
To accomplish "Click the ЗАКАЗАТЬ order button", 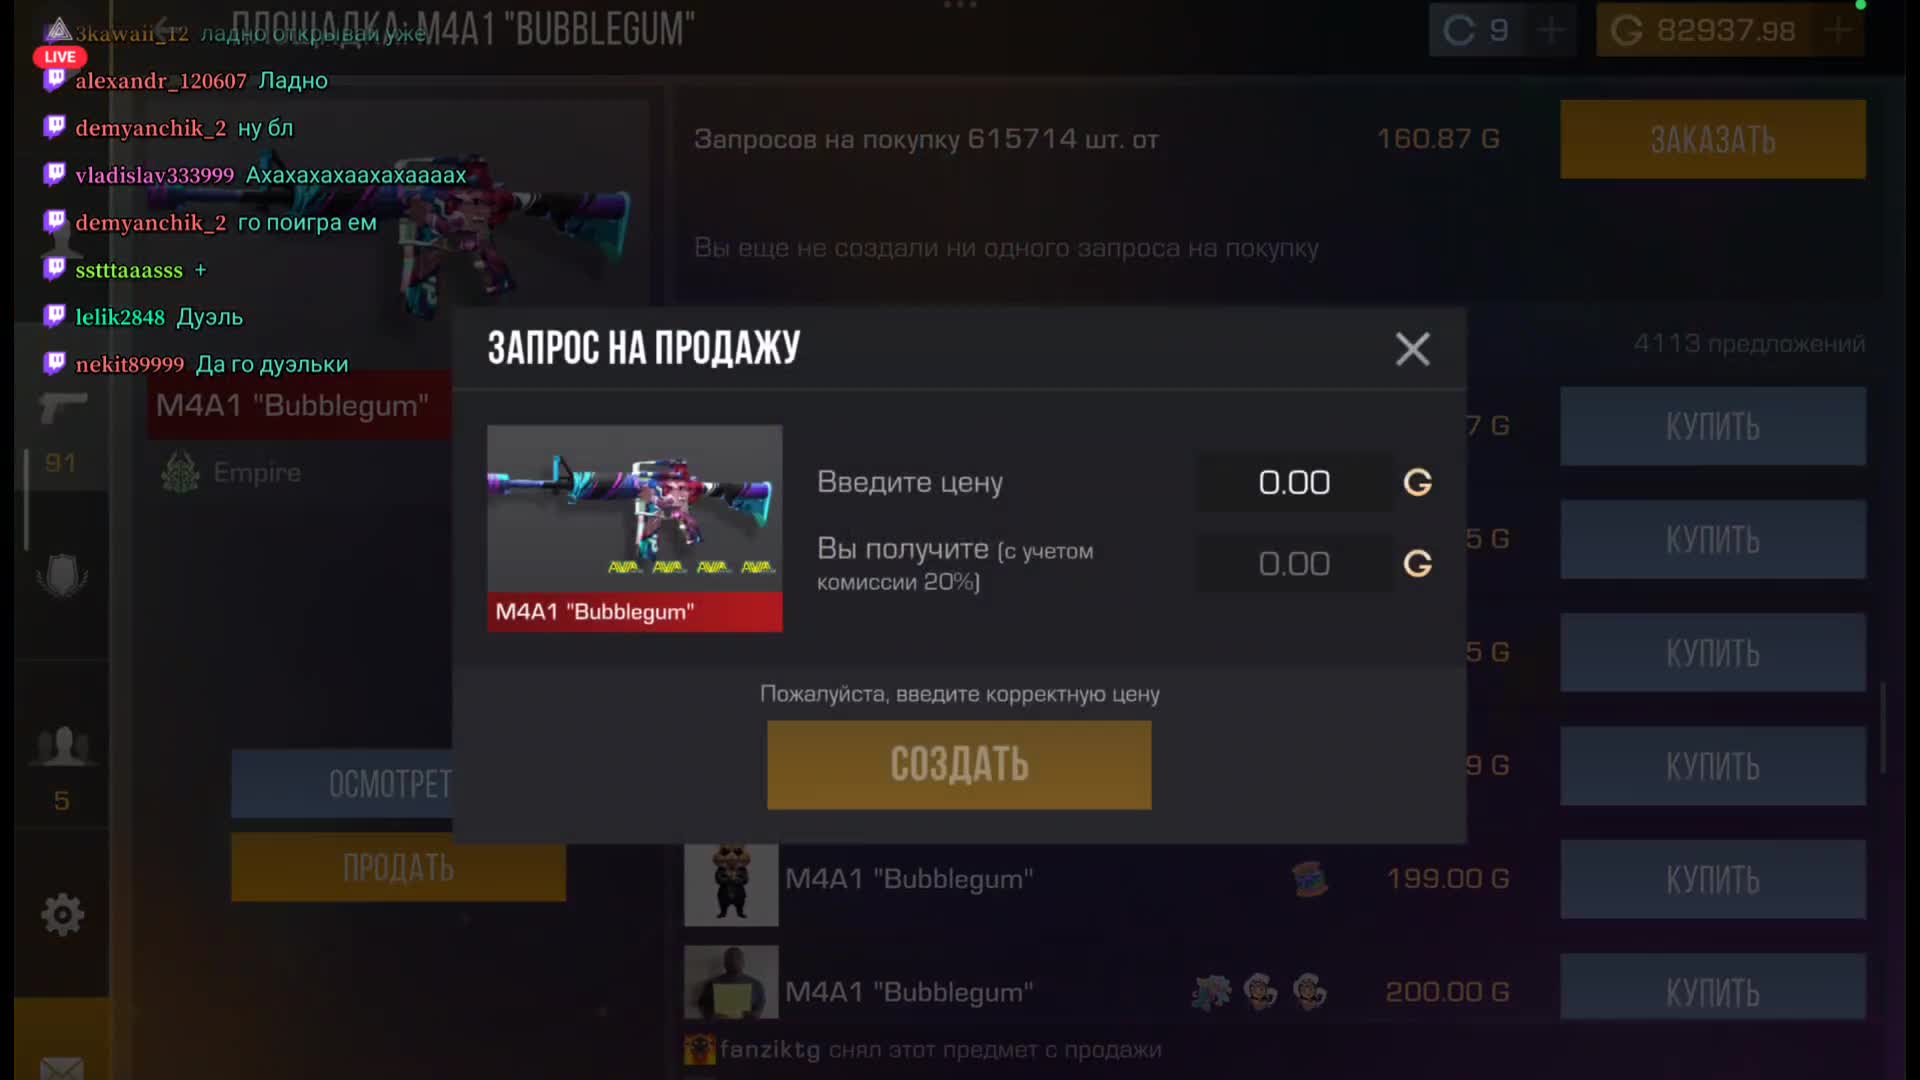I will [x=1713, y=139].
